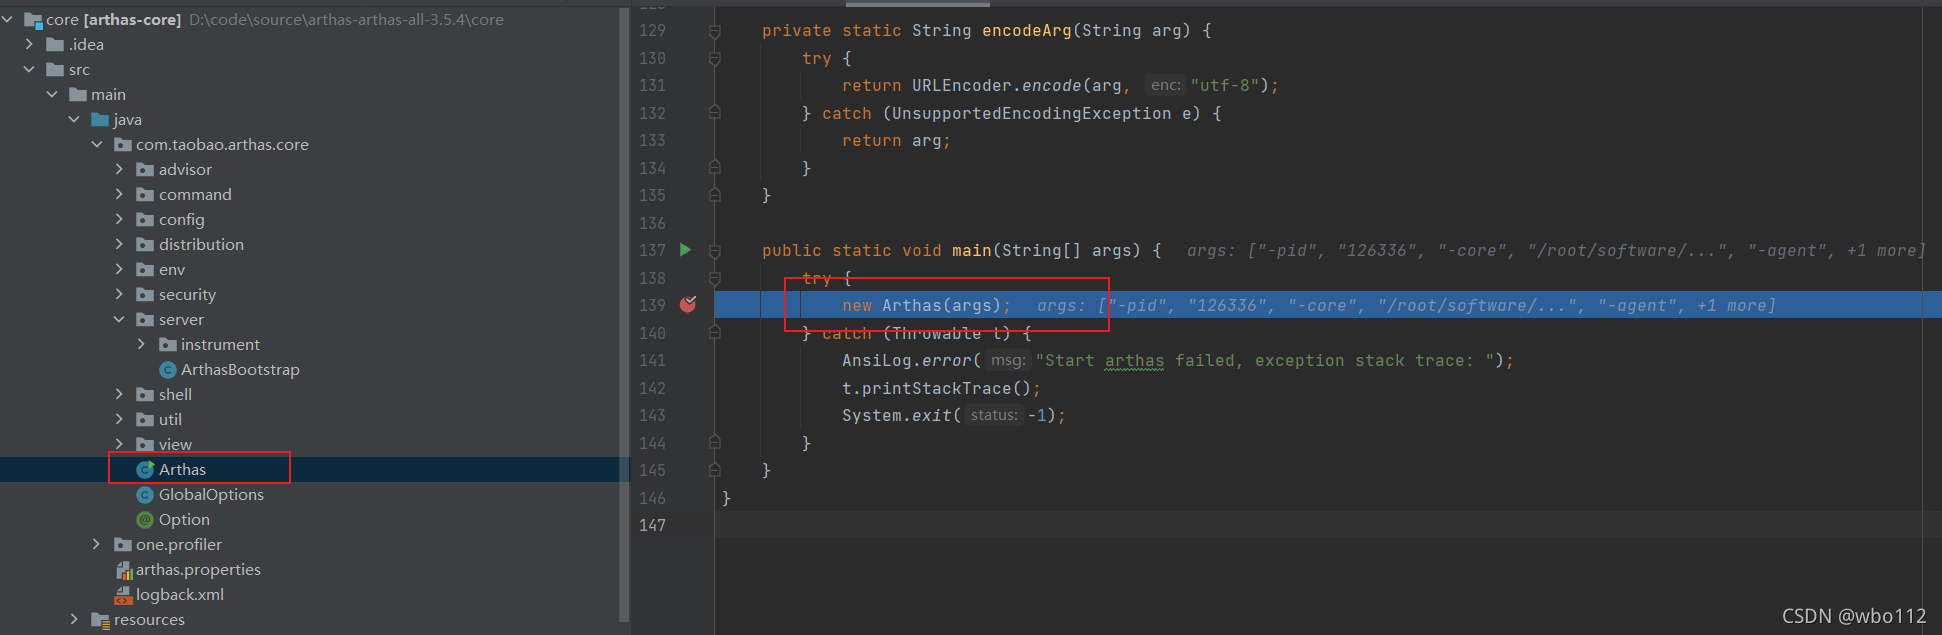Expand the resources folder arrow
The height and width of the screenshot is (635, 1942).
[x=74, y=619]
